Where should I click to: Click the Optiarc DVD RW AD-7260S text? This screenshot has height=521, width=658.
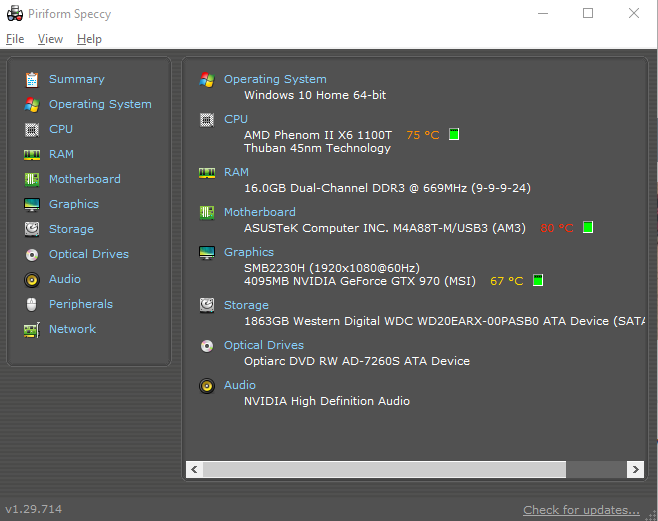pos(357,361)
